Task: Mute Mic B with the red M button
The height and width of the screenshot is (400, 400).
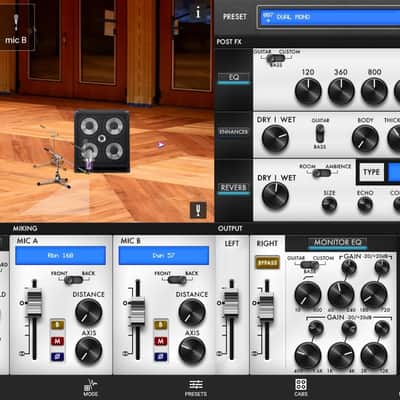Action: click(161, 341)
